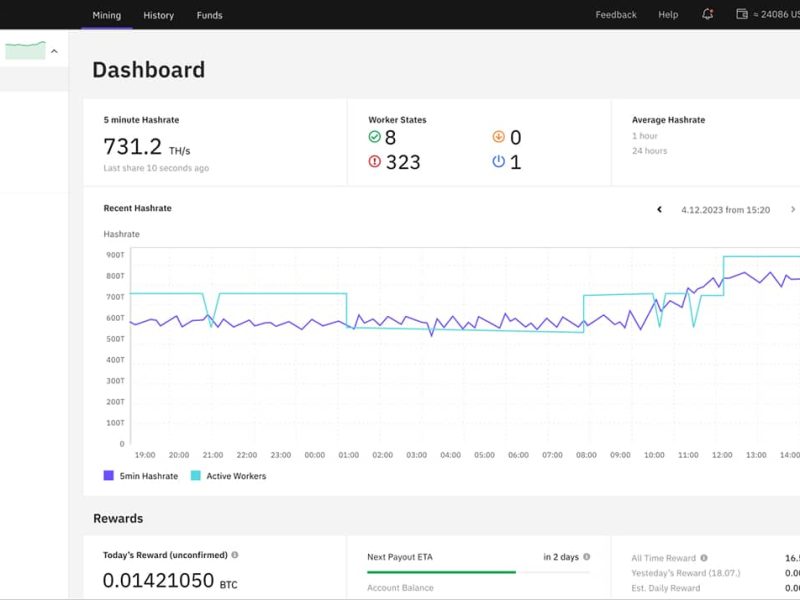Toggle the 5min Hashrate legend series
The height and width of the screenshot is (600, 800).
pos(140,476)
